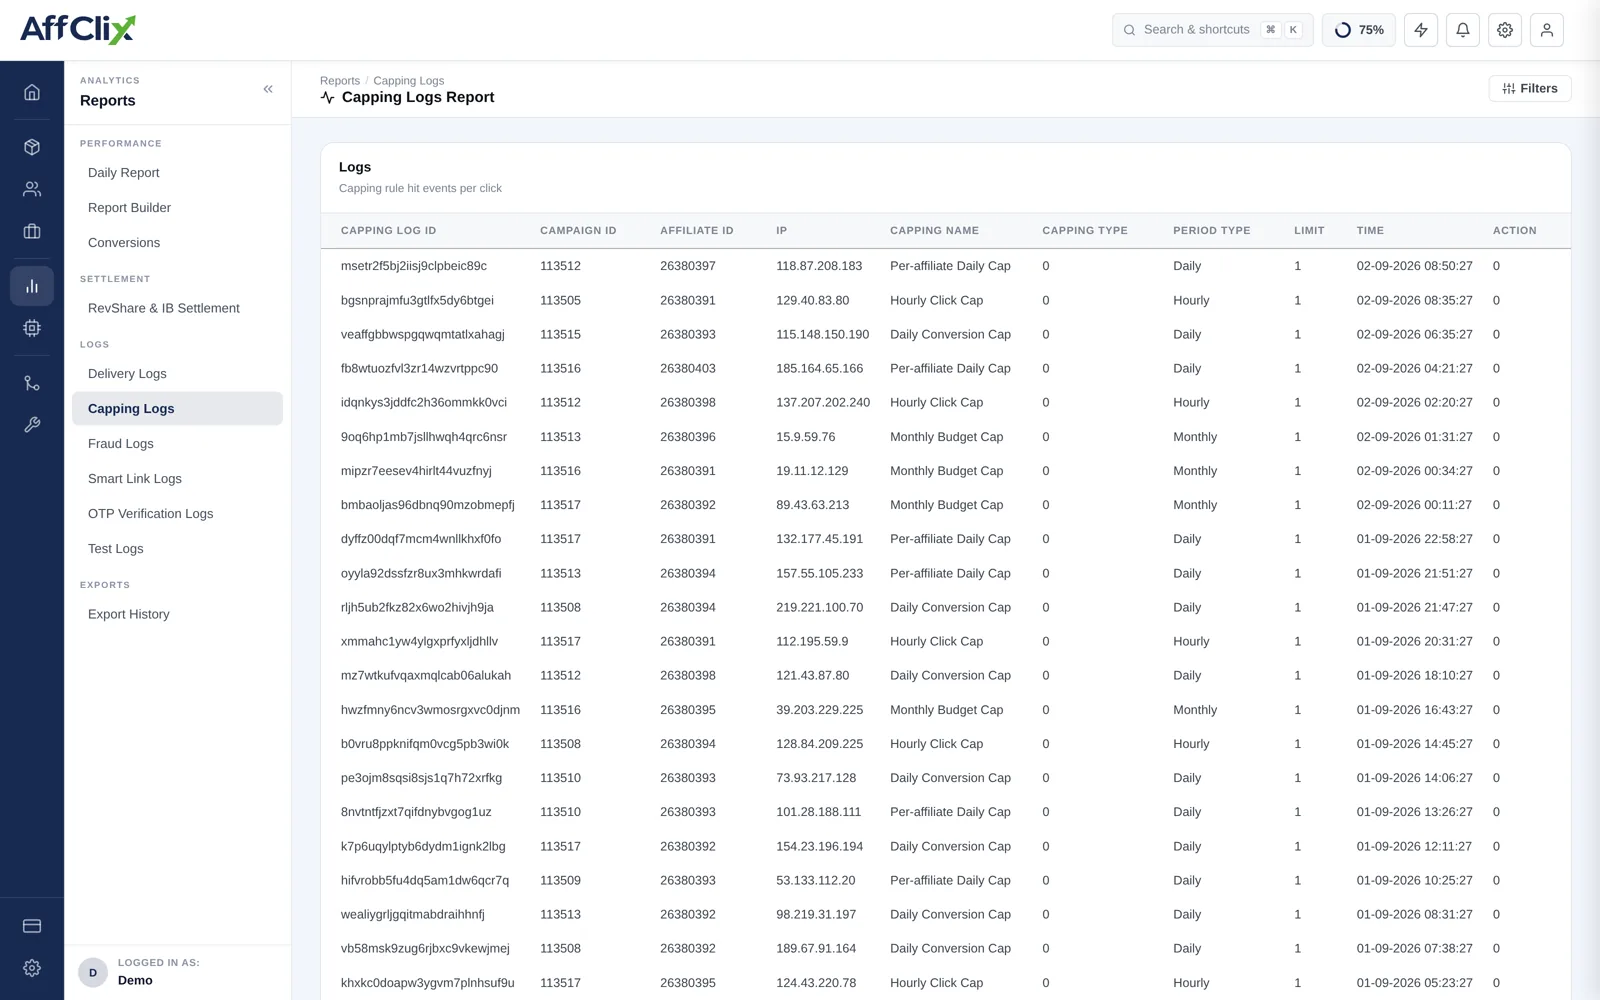
Task: Click the PERIOD TYPE column header
Action: (x=1211, y=231)
